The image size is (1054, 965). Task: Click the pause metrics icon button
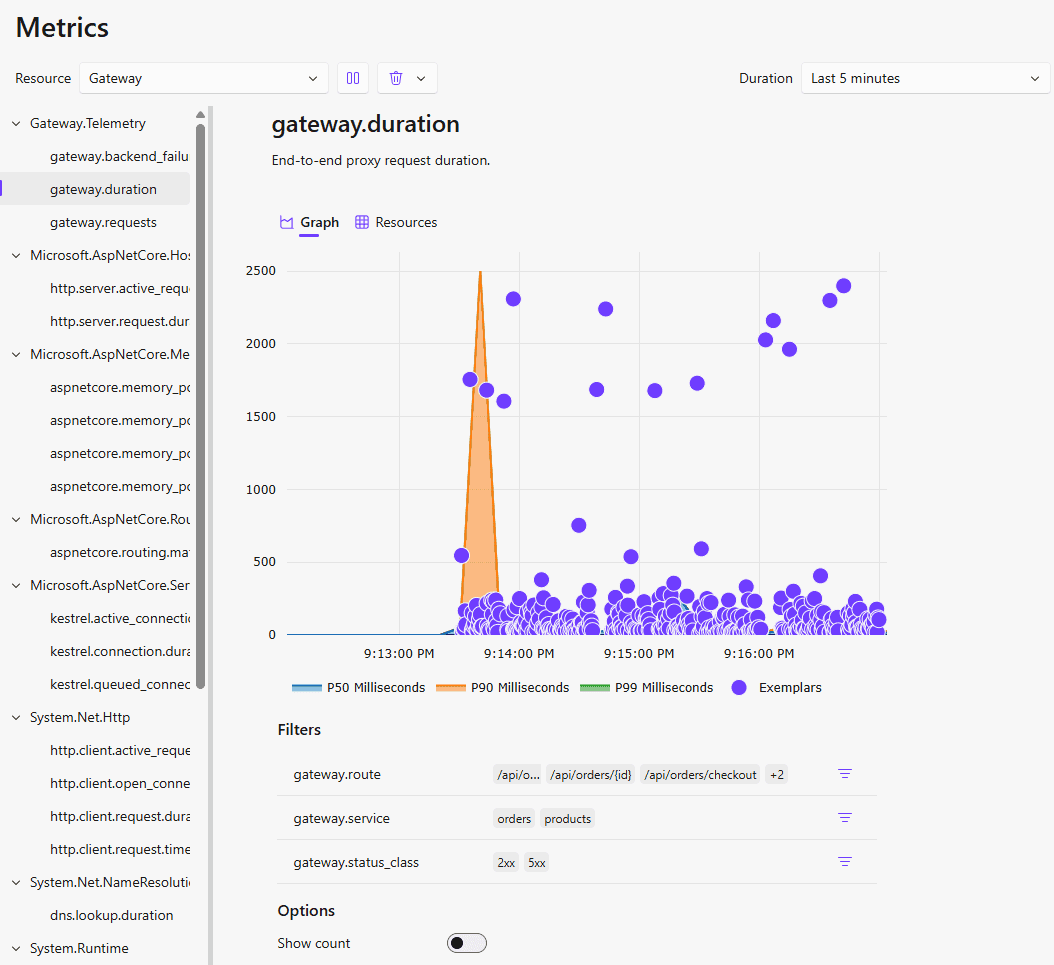point(353,78)
